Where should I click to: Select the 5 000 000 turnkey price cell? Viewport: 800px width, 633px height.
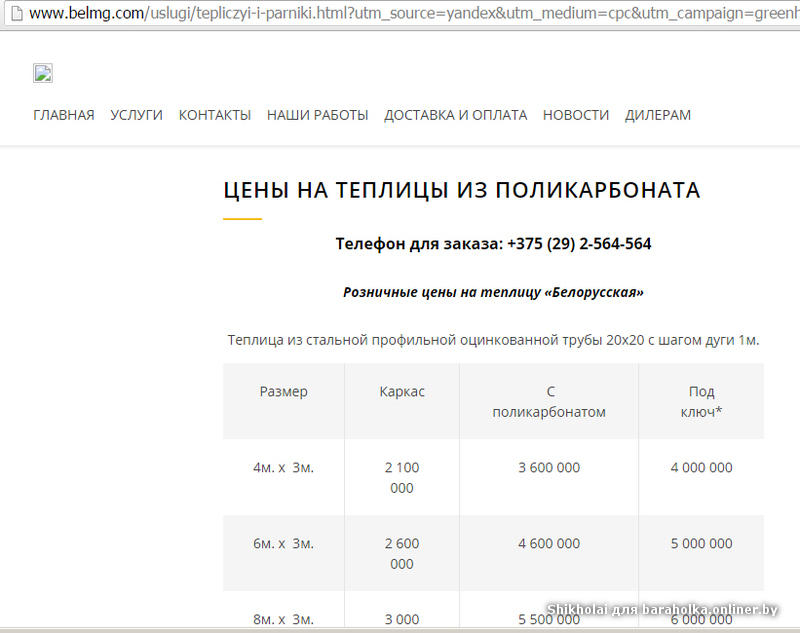pos(702,553)
